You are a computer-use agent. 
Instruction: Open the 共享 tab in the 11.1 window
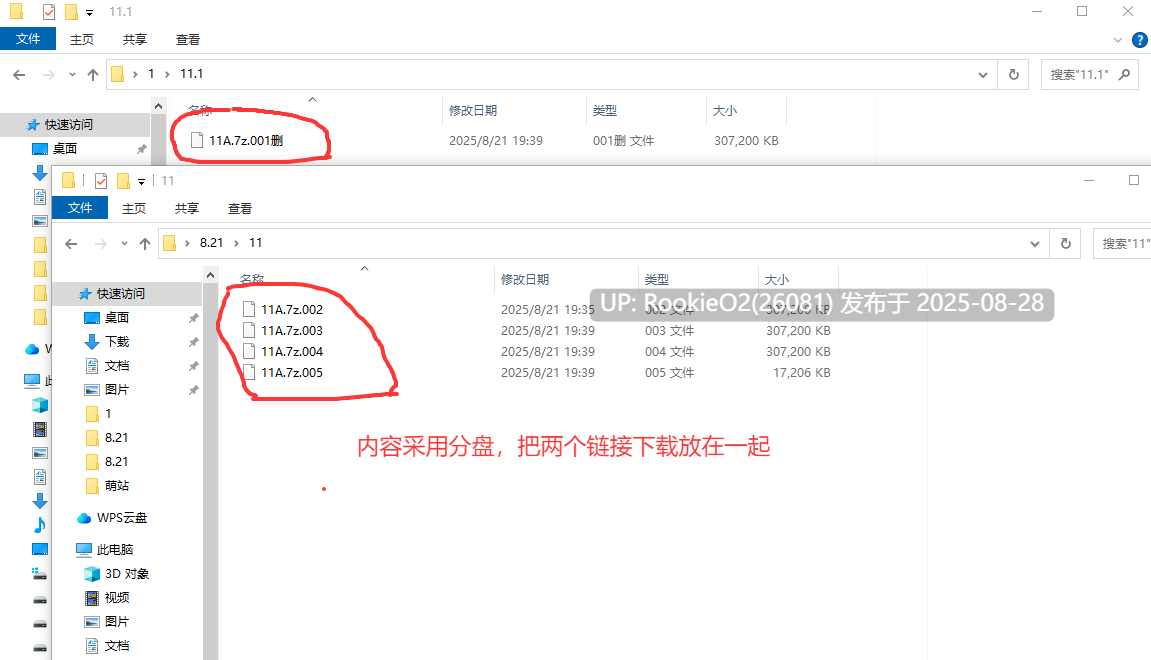(x=134, y=40)
